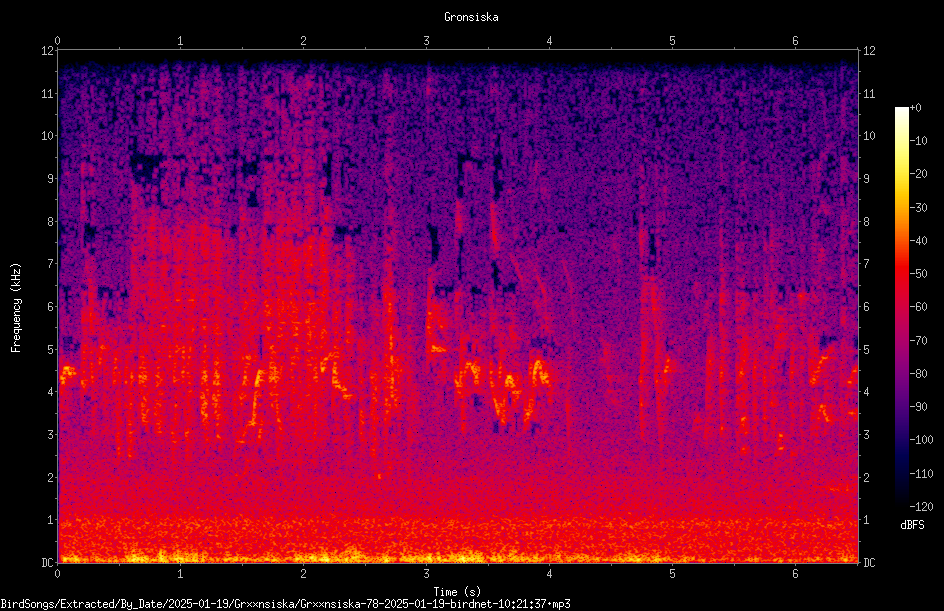The image size is (944, 611).
Task: Click the Time (s) axis label
Action: [x=457, y=592]
